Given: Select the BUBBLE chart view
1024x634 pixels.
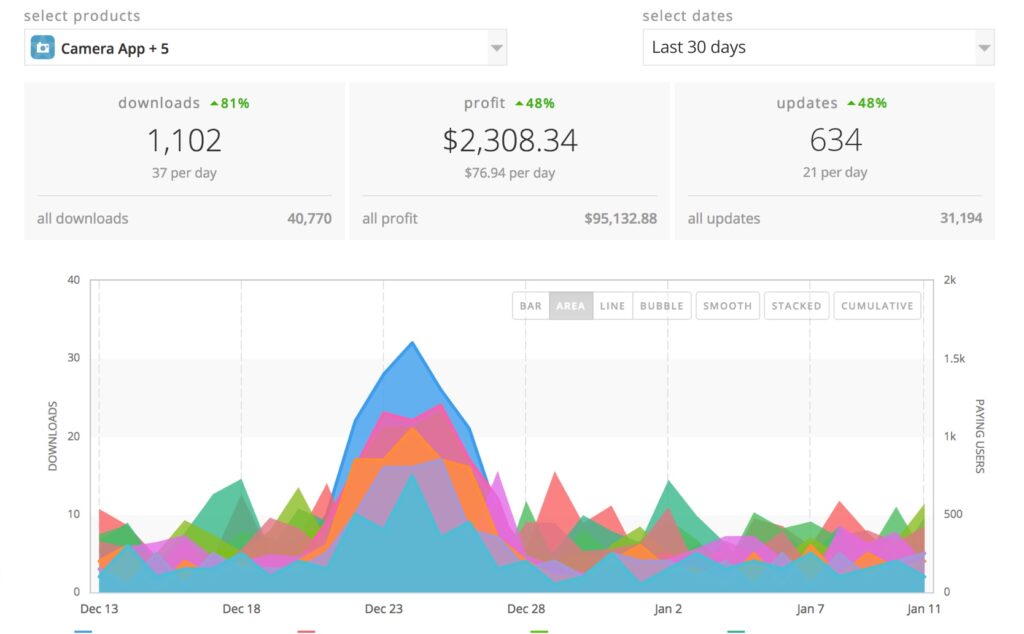Looking at the screenshot, I should click(x=661, y=306).
